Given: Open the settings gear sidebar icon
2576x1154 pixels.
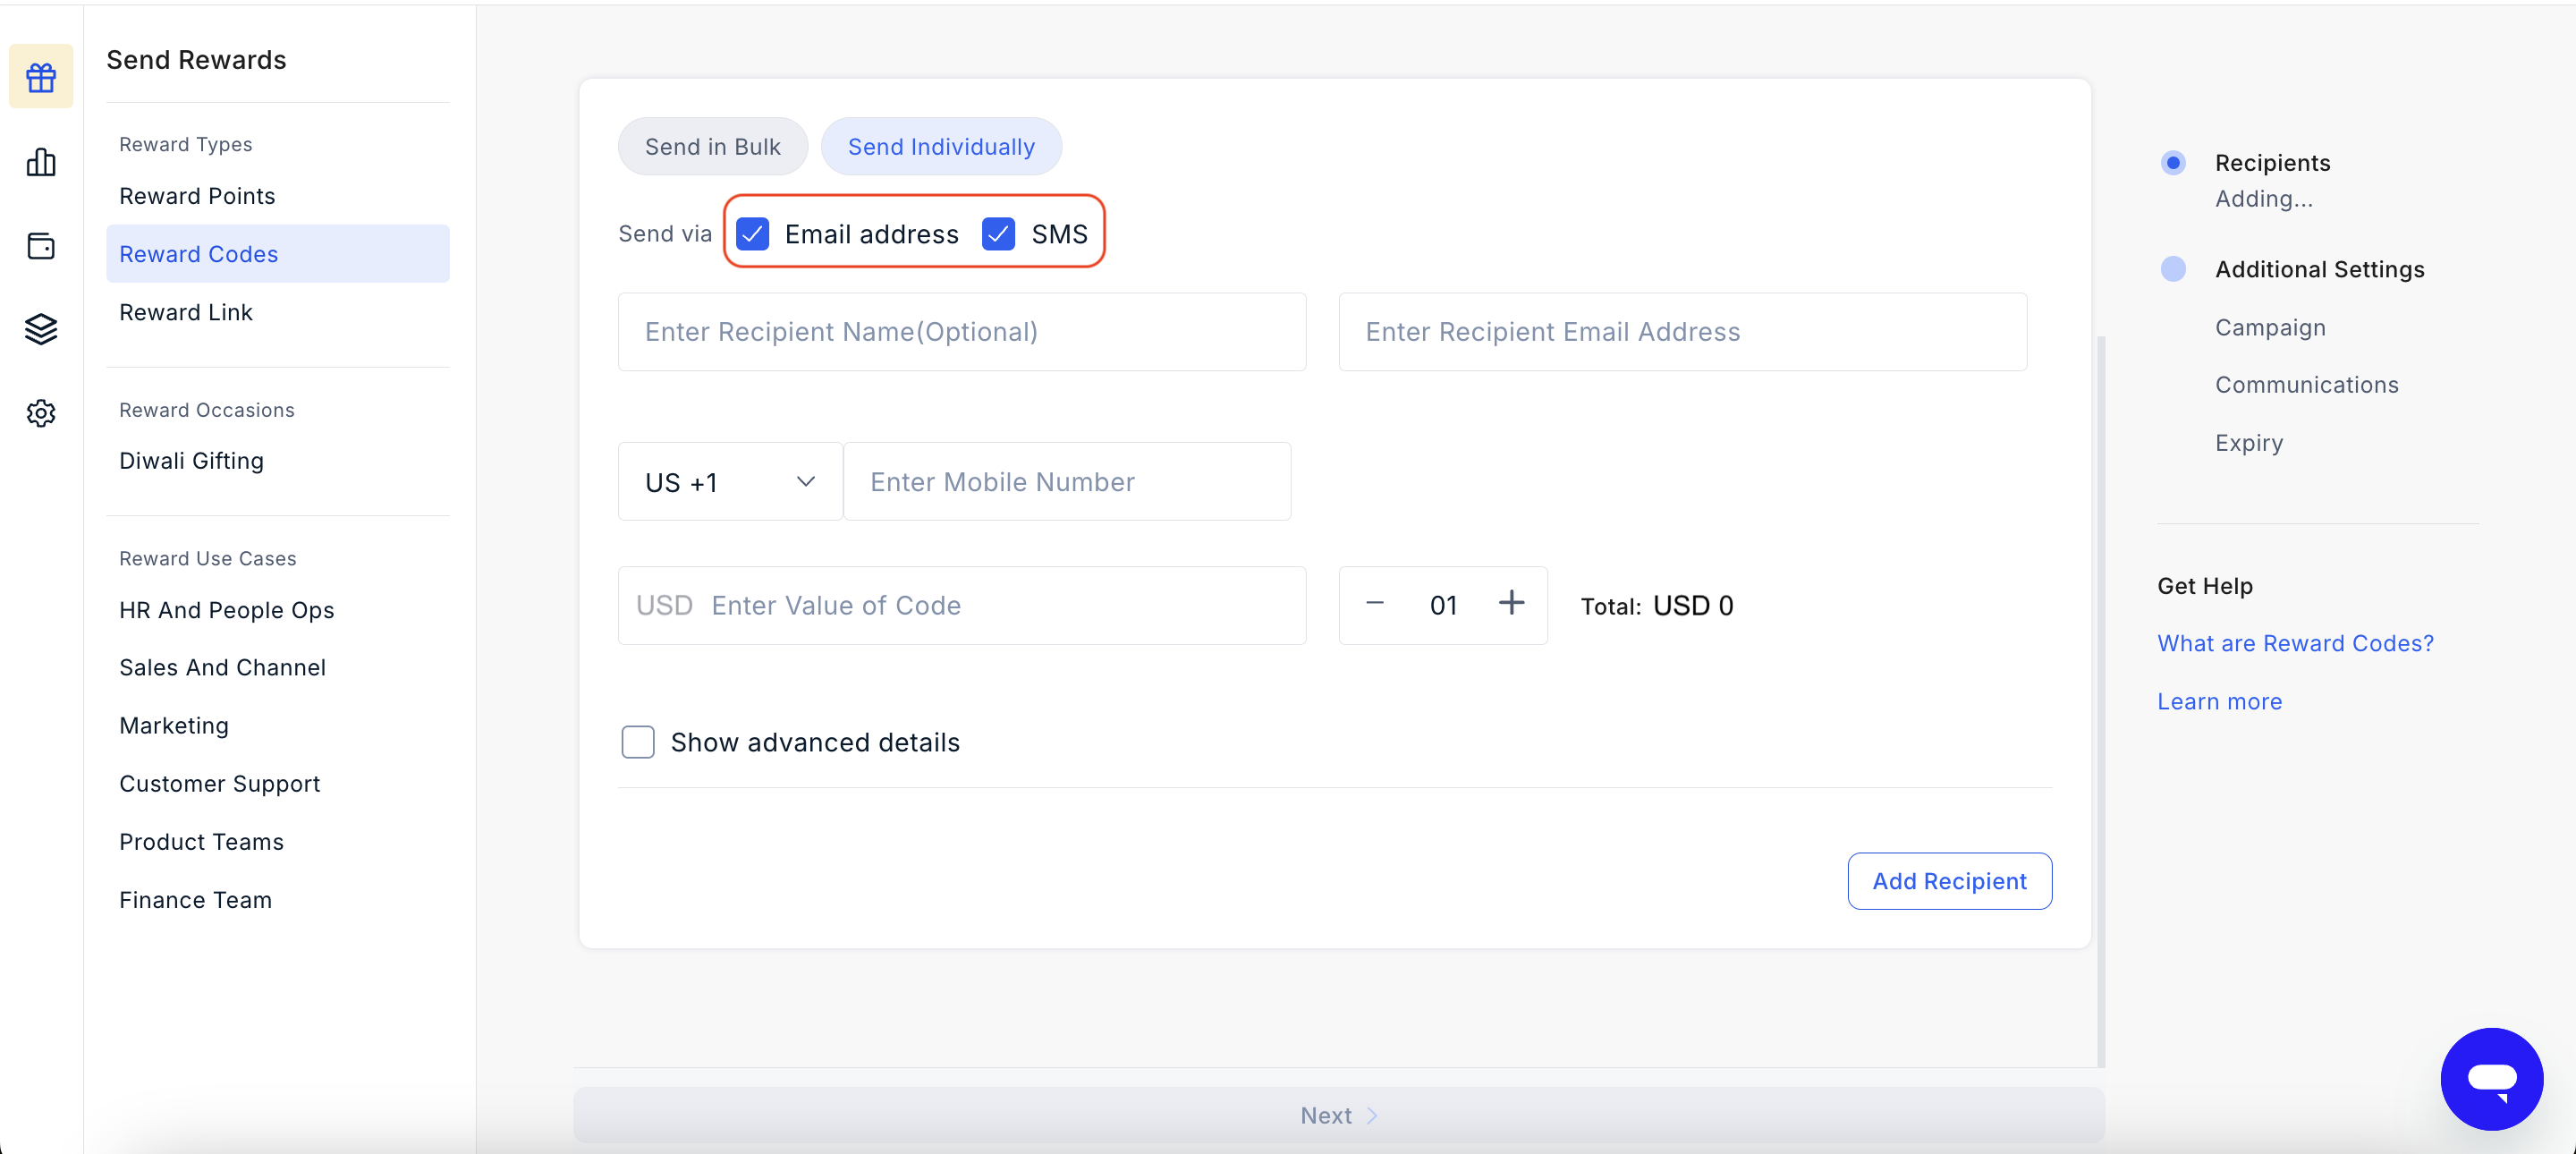Looking at the screenshot, I should coord(41,413).
